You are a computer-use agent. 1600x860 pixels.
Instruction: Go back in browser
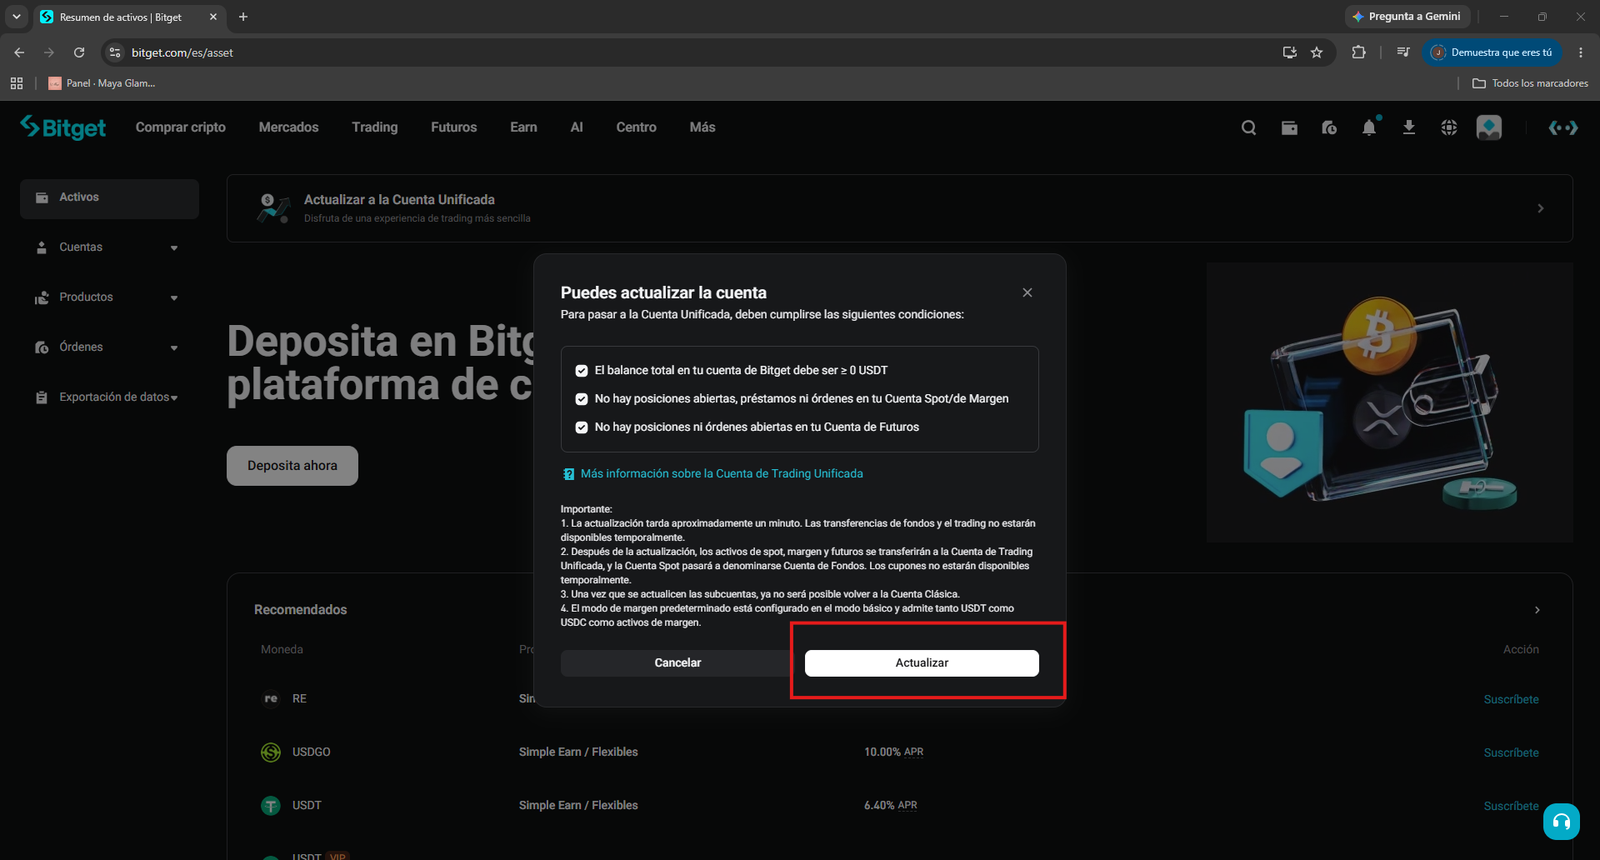click(19, 52)
